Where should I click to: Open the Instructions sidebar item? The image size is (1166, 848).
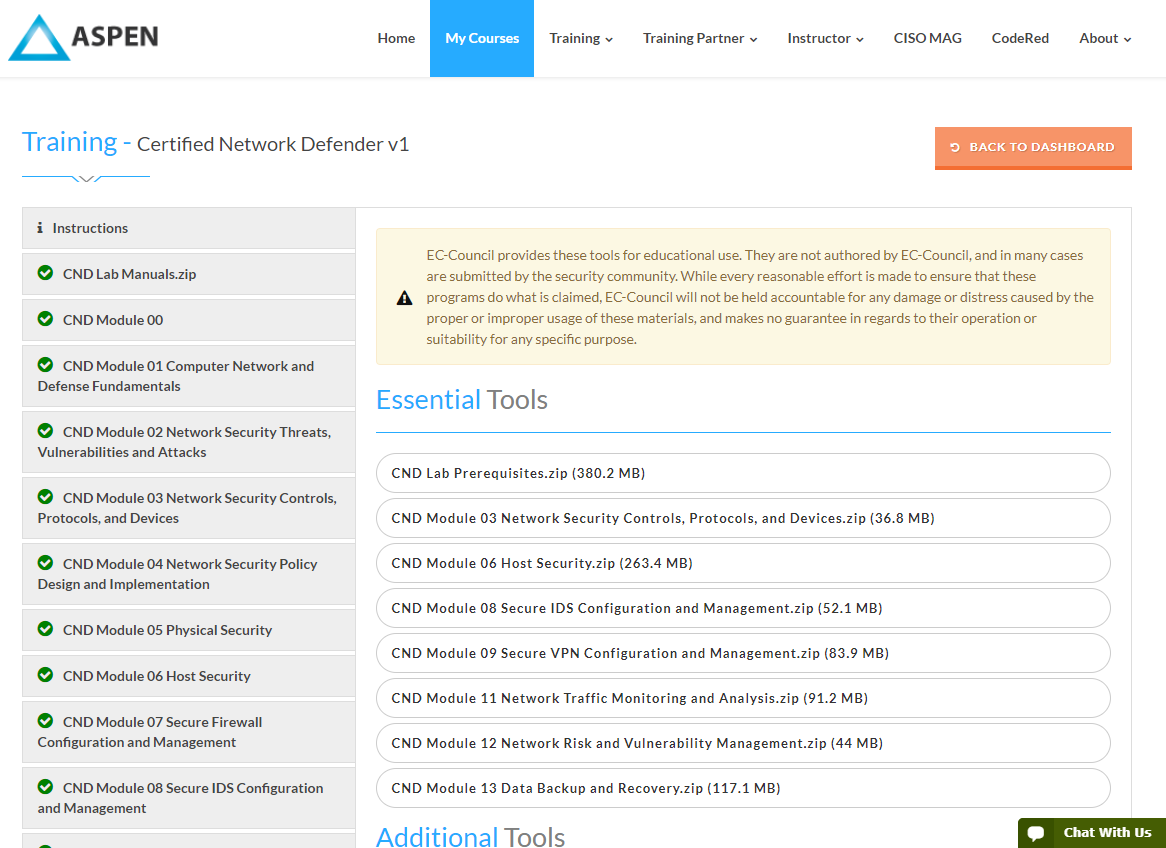pos(189,228)
